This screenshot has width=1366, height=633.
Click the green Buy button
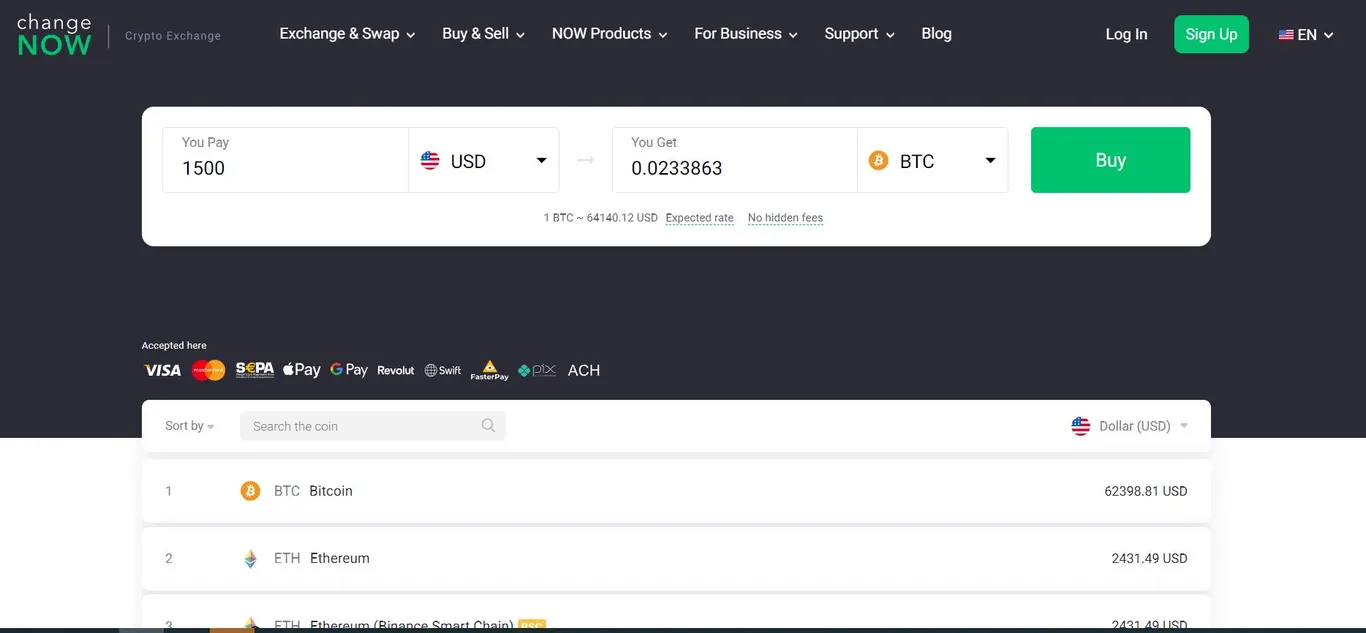tap(1110, 160)
